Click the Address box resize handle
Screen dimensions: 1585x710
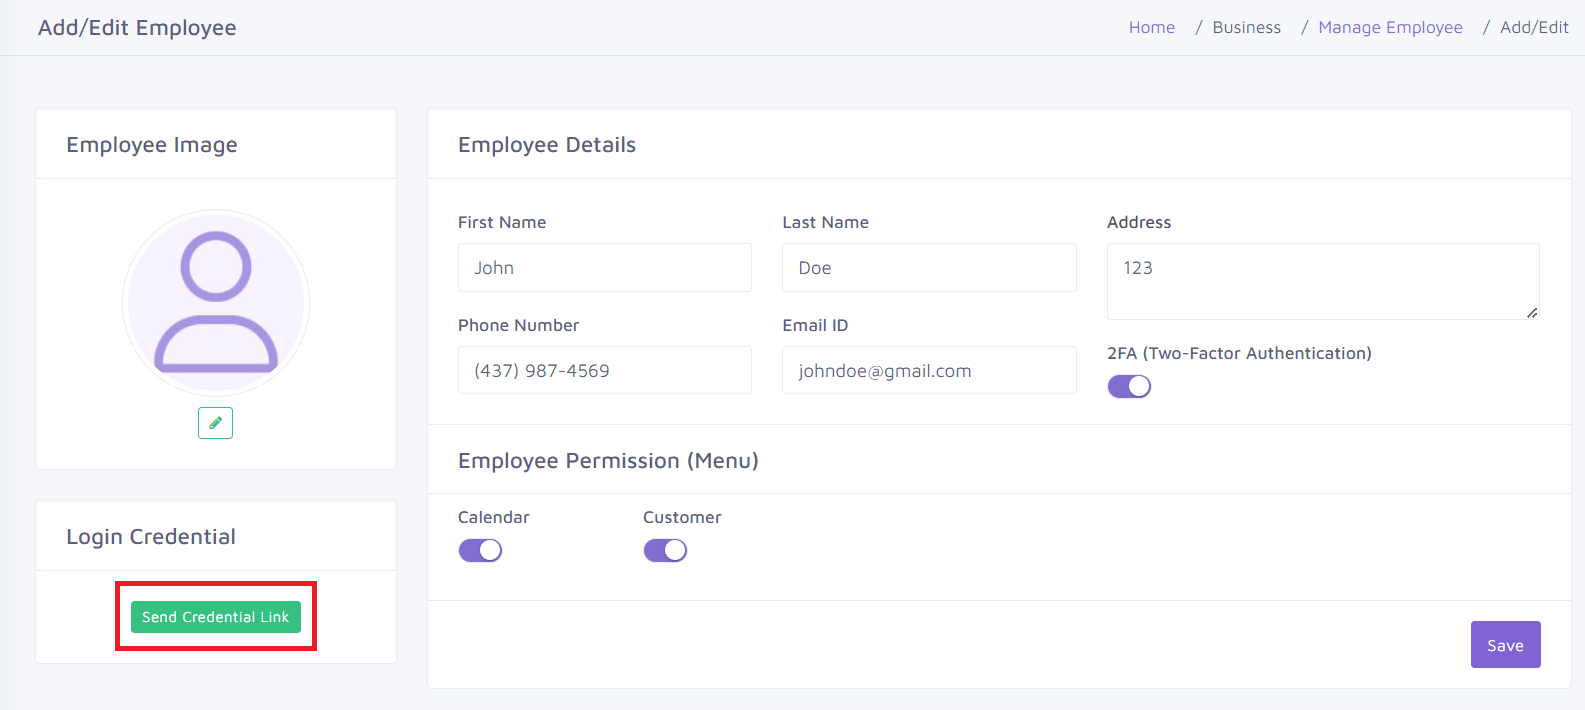[x=1532, y=313]
